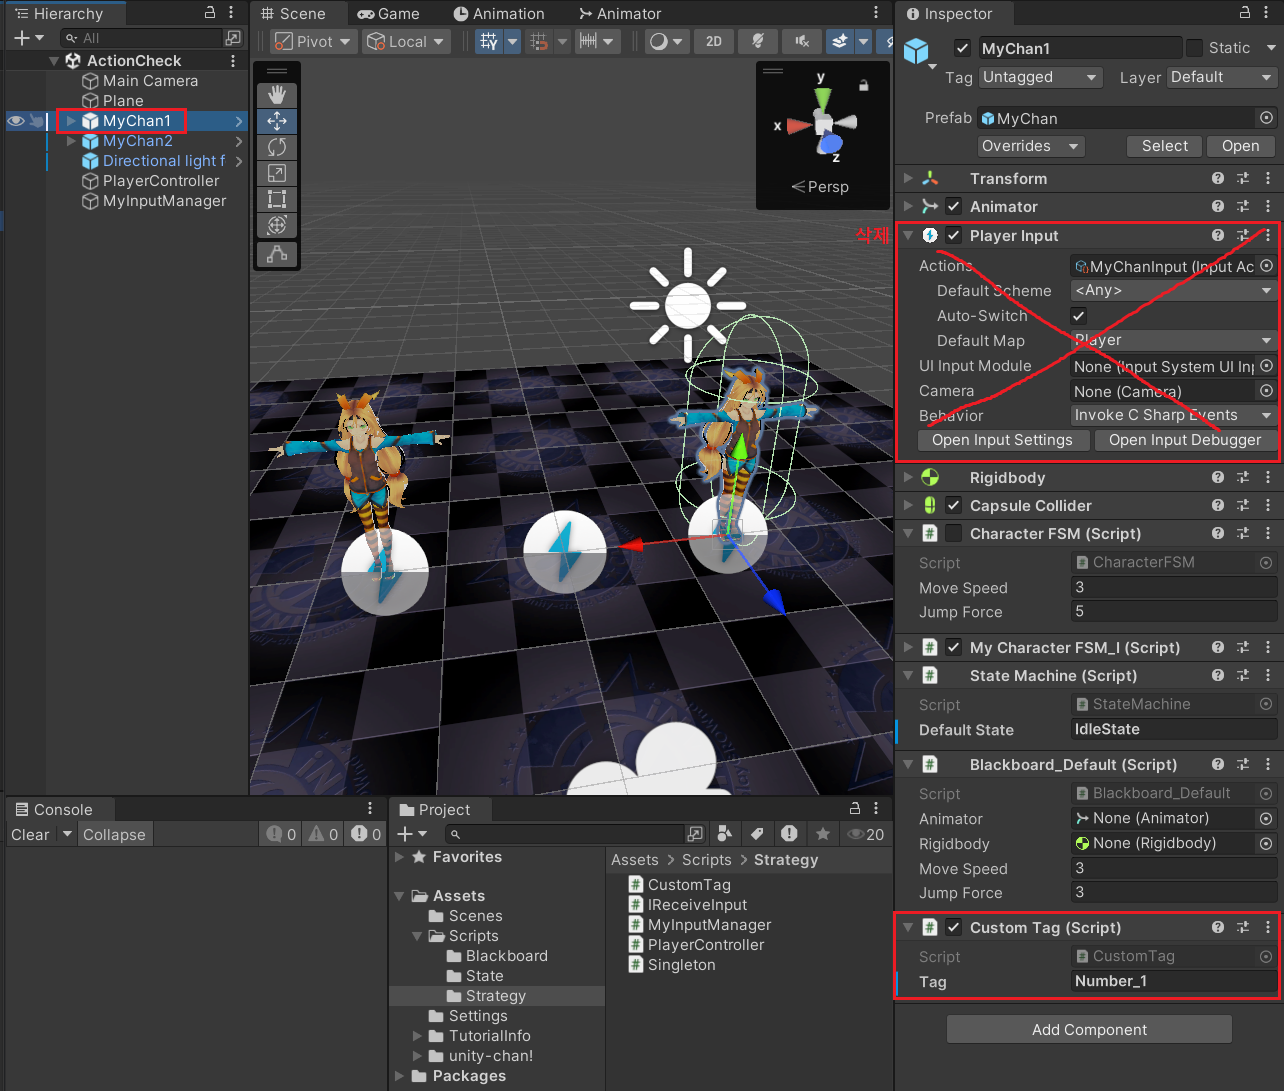The height and width of the screenshot is (1091, 1284).
Task: Toggle scene lighting bulb icon
Action: coord(758,41)
